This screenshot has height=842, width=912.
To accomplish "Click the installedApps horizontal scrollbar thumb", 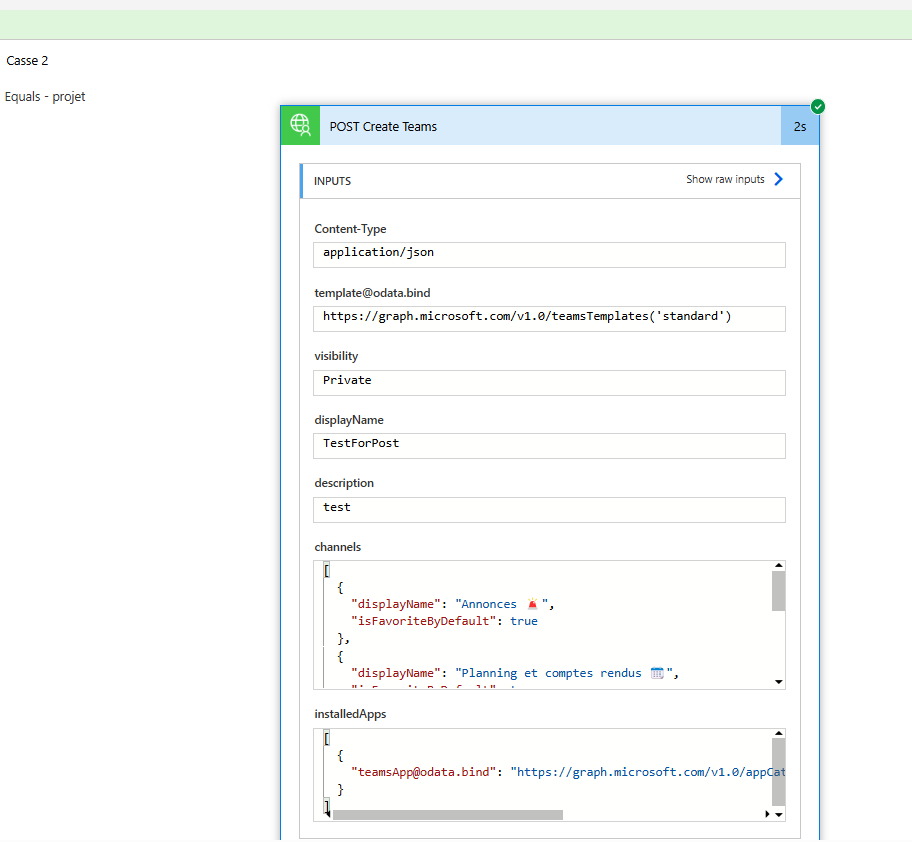I will [447, 815].
